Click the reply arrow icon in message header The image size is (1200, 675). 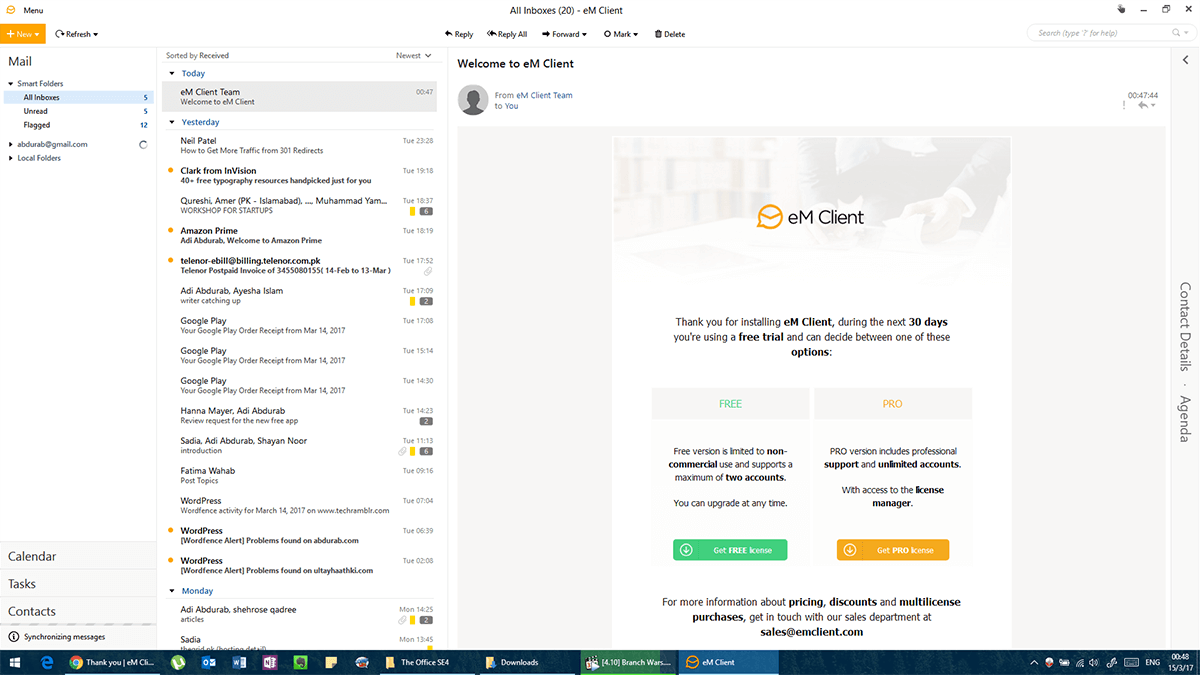click(x=1143, y=105)
